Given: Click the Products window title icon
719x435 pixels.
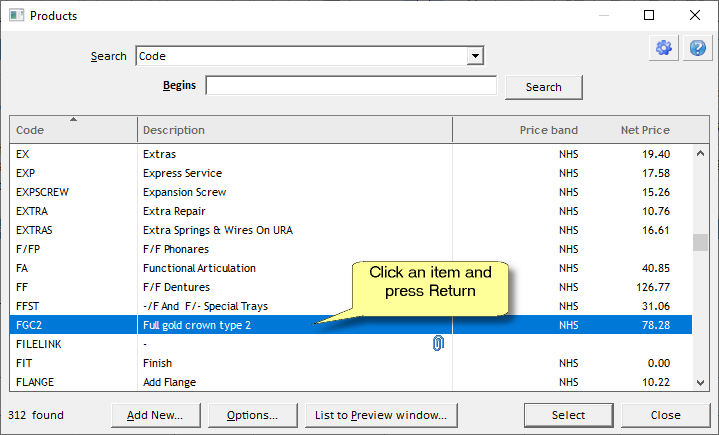Looking at the screenshot, I should pos(15,16).
